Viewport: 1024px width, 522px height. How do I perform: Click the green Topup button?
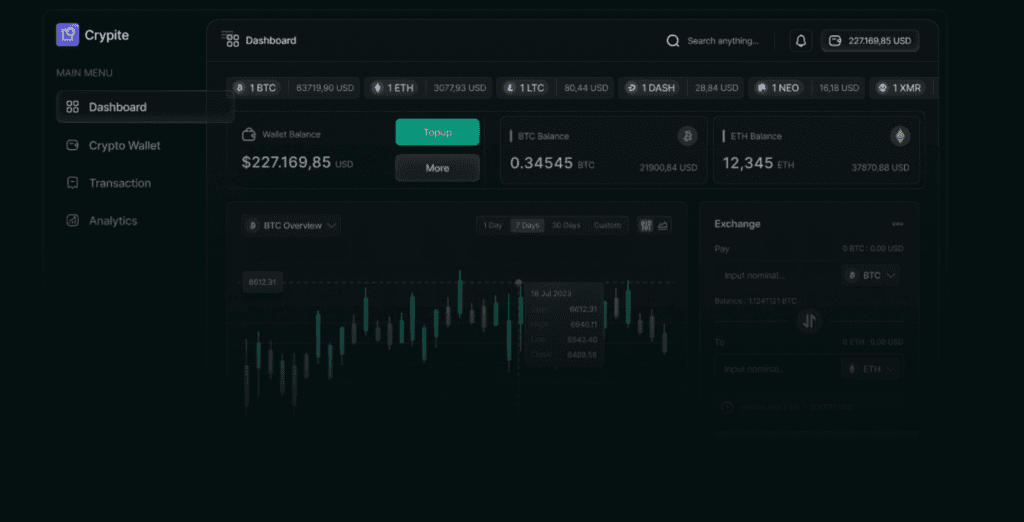[x=437, y=132]
